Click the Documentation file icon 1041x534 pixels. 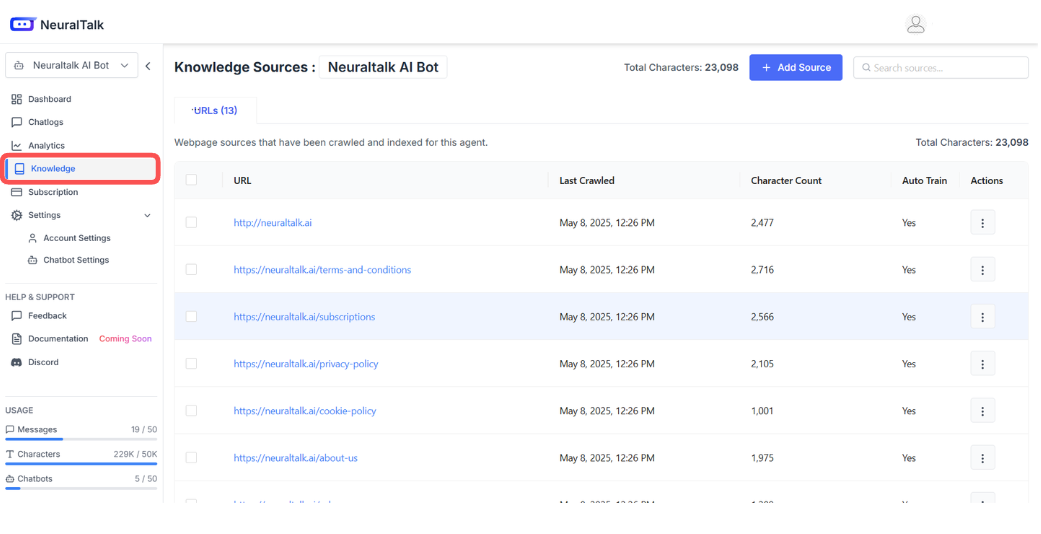point(17,339)
